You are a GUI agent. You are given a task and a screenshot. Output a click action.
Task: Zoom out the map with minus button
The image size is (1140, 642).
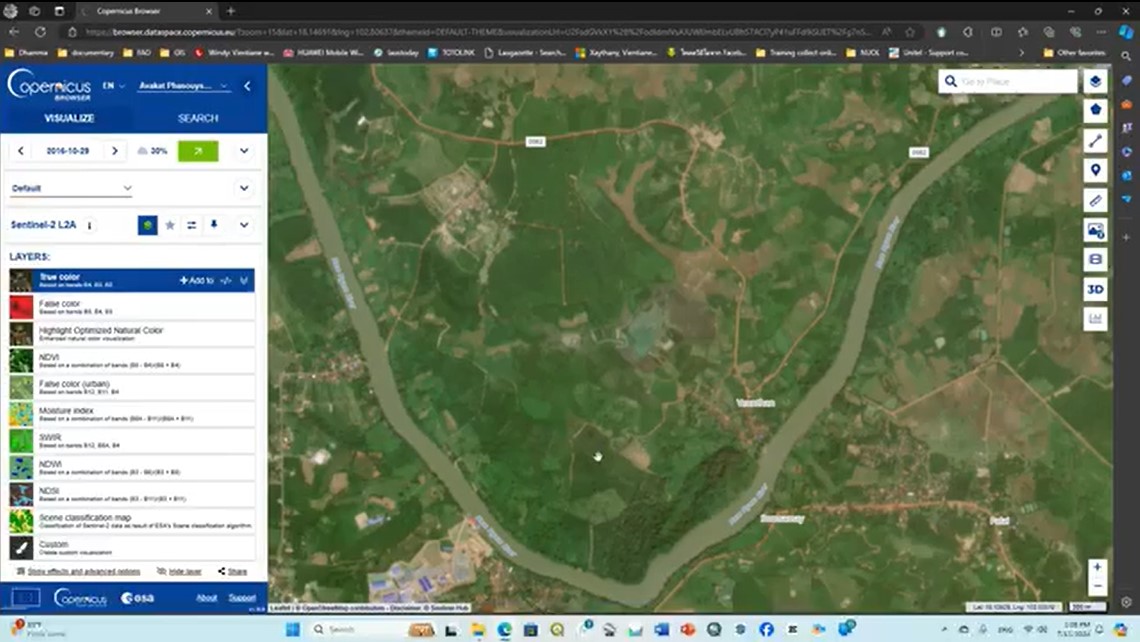pyautogui.click(x=1097, y=585)
